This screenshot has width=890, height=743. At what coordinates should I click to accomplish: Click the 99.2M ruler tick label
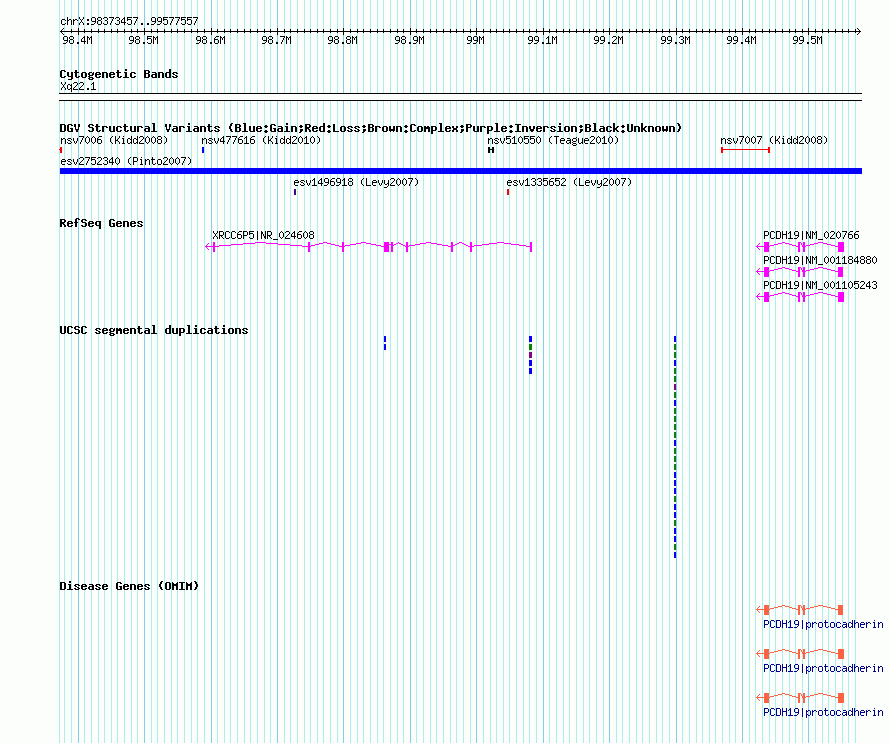click(x=608, y=40)
